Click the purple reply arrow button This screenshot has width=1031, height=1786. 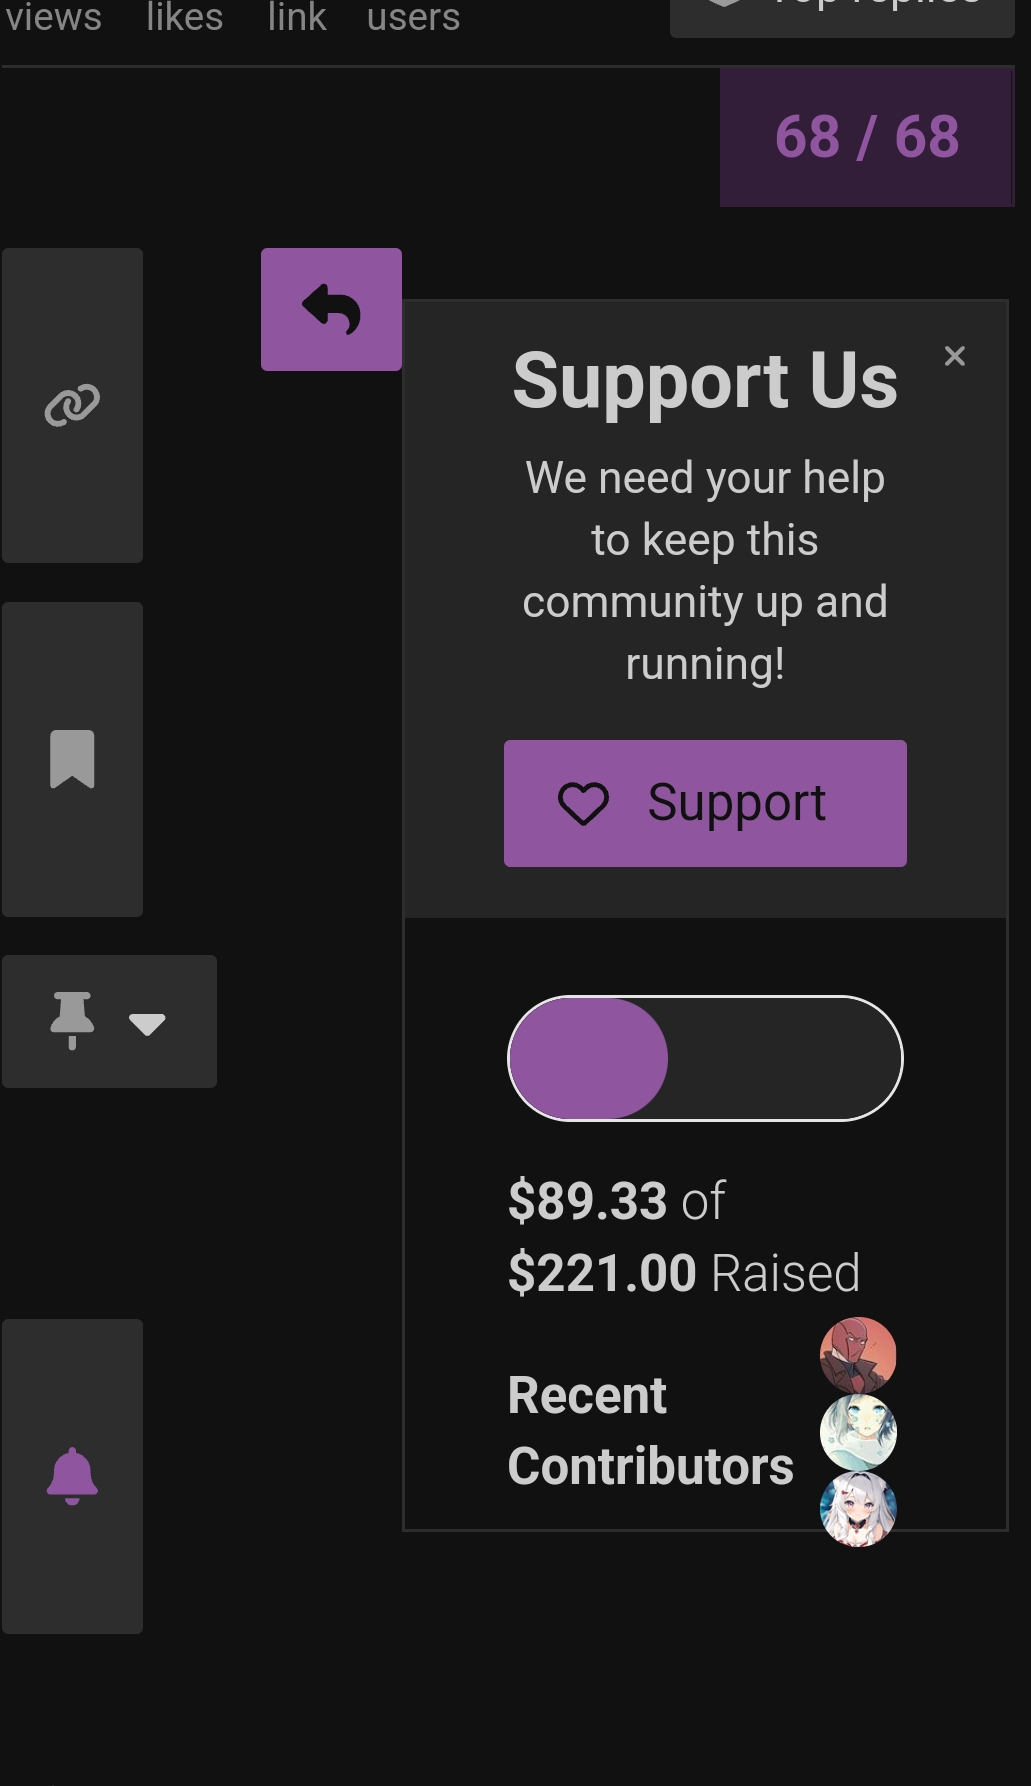(331, 309)
